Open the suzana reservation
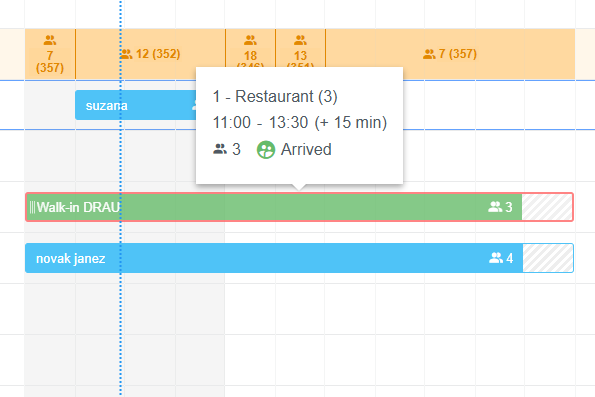The width and height of the screenshot is (595, 397). pyautogui.click(x=135, y=105)
